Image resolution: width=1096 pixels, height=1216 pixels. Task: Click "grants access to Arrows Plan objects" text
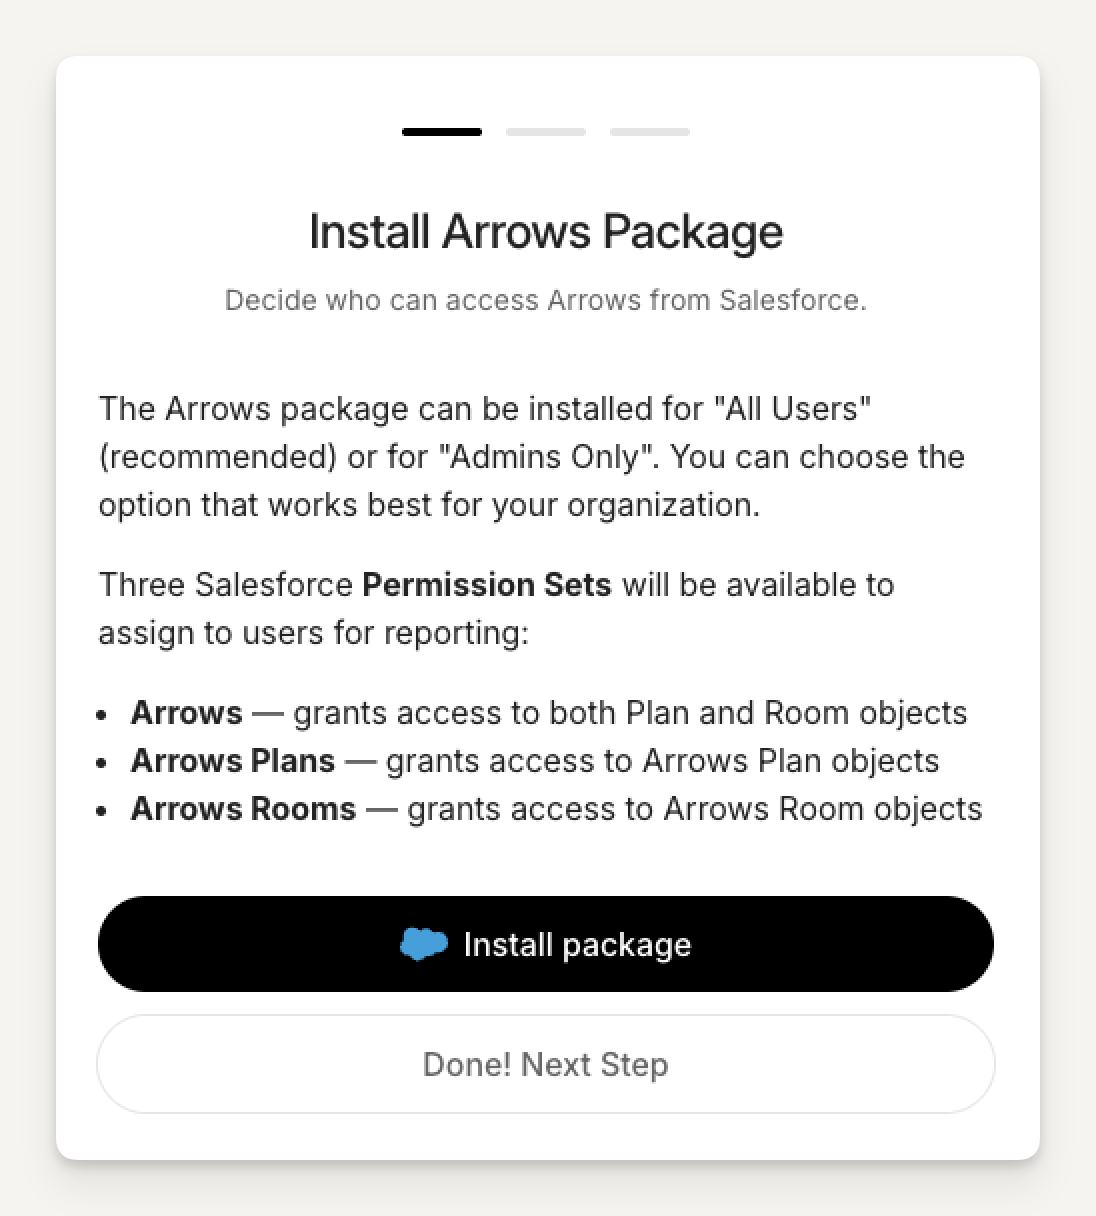[x=662, y=761]
